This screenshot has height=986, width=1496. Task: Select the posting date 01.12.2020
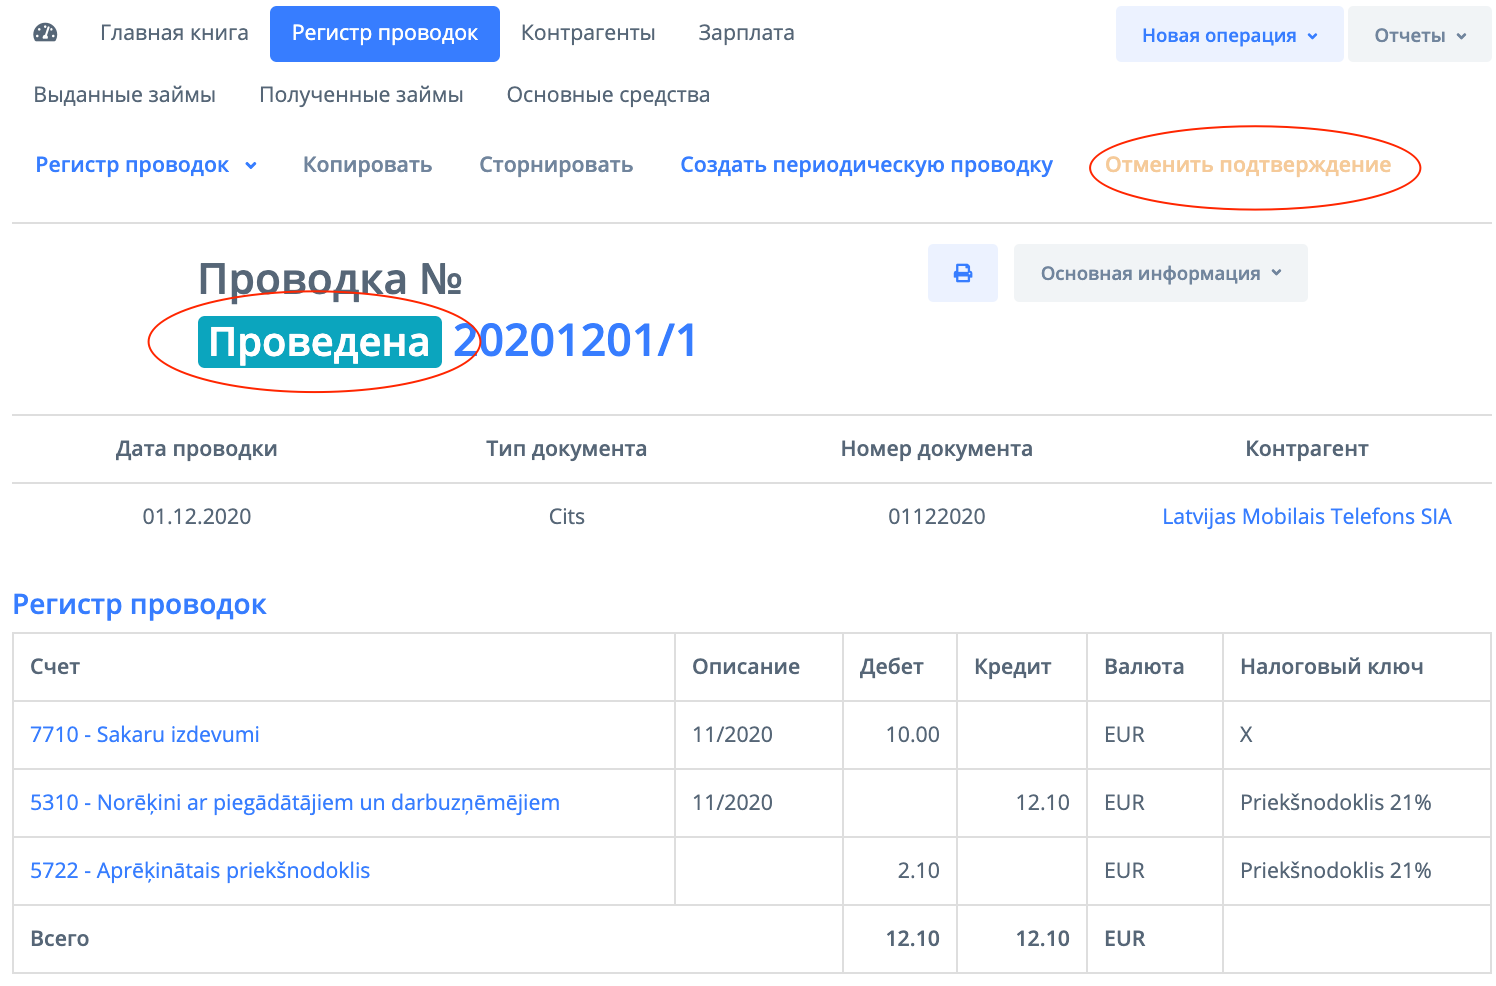pyautogui.click(x=197, y=517)
